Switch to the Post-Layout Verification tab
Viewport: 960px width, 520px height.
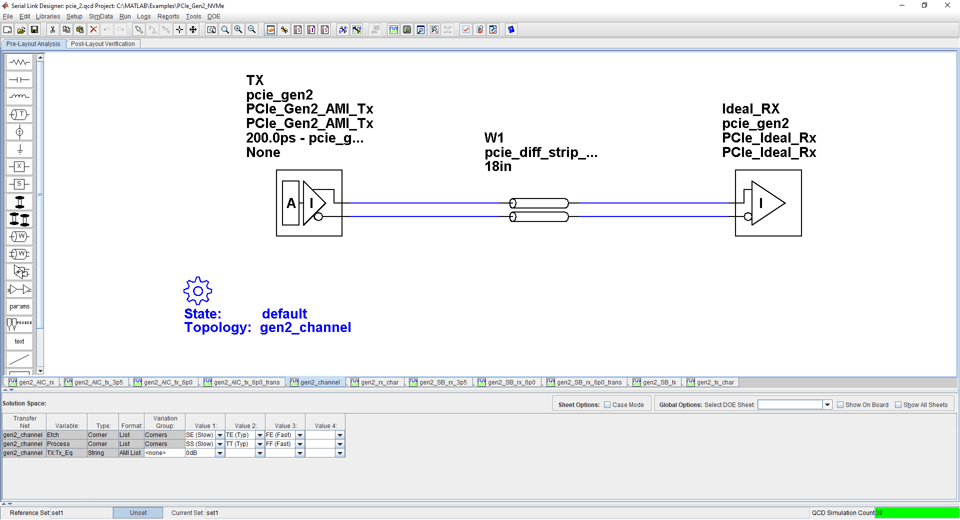(103, 44)
